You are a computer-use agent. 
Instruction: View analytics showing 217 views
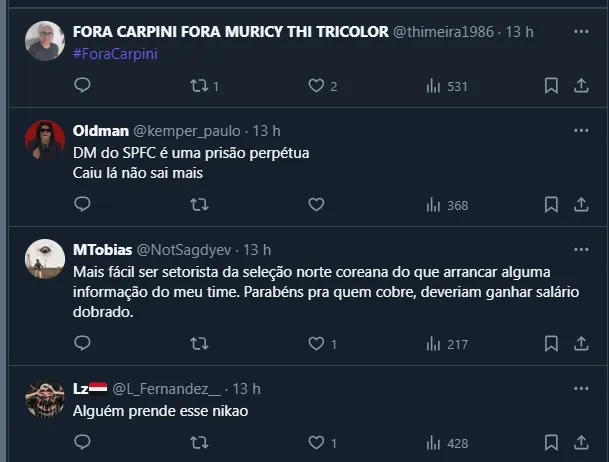pyautogui.click(x=447, y=344)
